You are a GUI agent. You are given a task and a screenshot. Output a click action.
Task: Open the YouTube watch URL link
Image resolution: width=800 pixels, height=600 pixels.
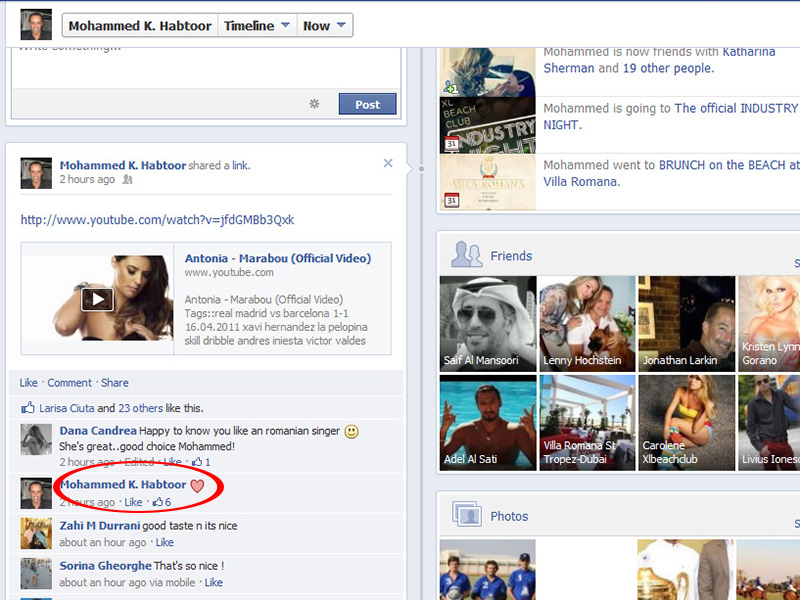(157, 220)
